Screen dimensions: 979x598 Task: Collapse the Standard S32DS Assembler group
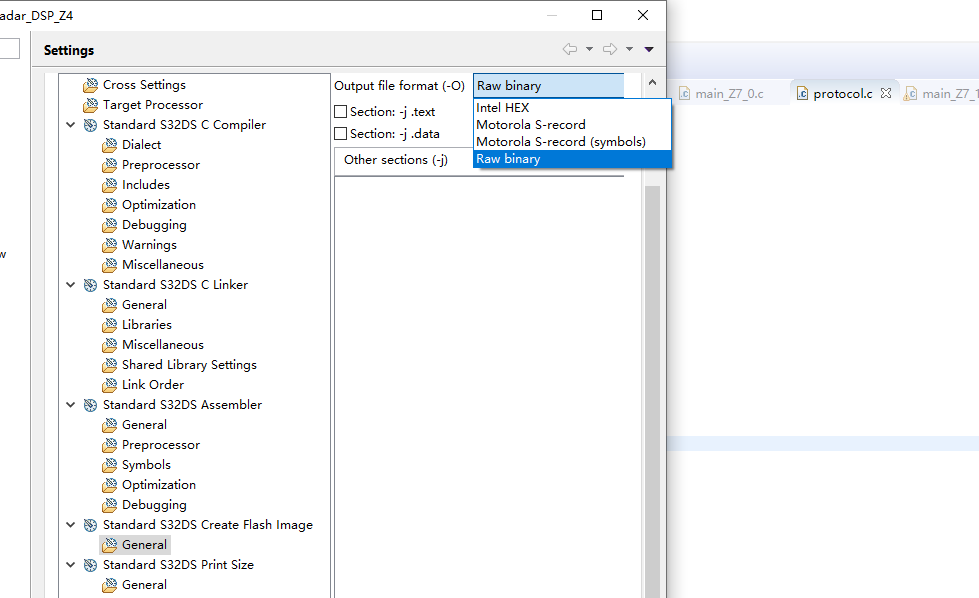(x=70, y=404)
